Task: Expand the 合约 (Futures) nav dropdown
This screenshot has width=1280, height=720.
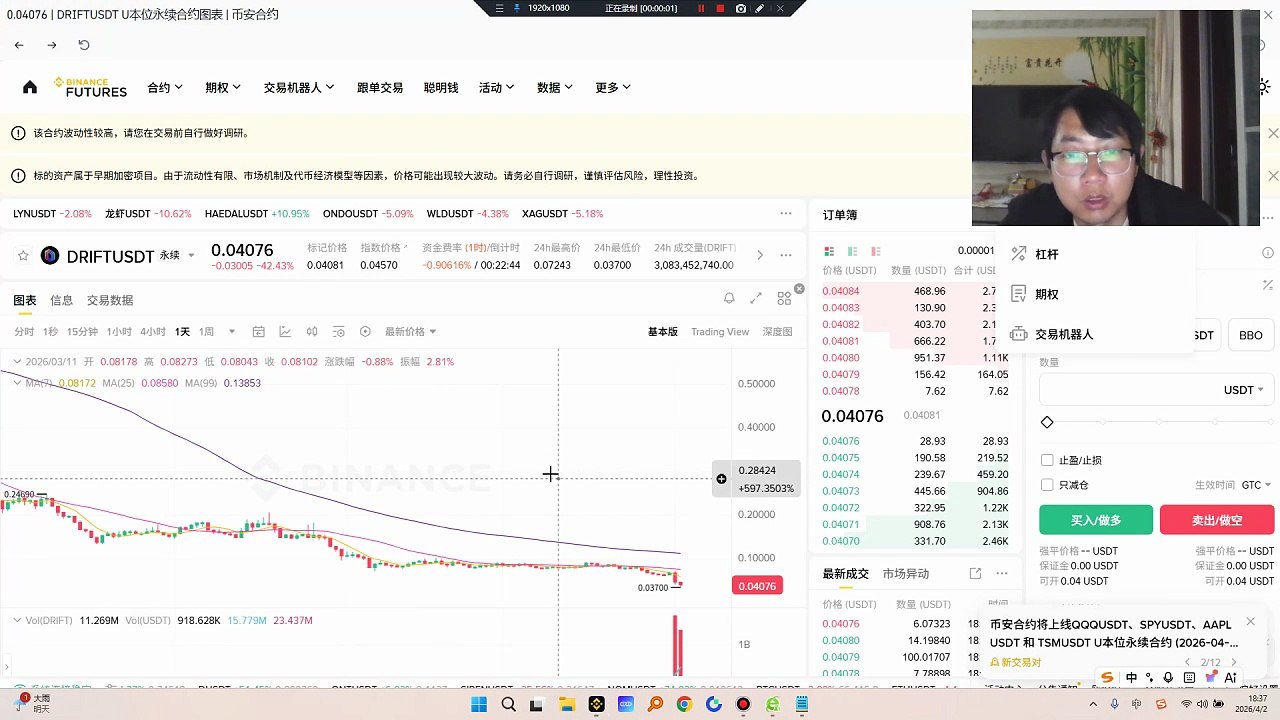Action: pos(165,88)
